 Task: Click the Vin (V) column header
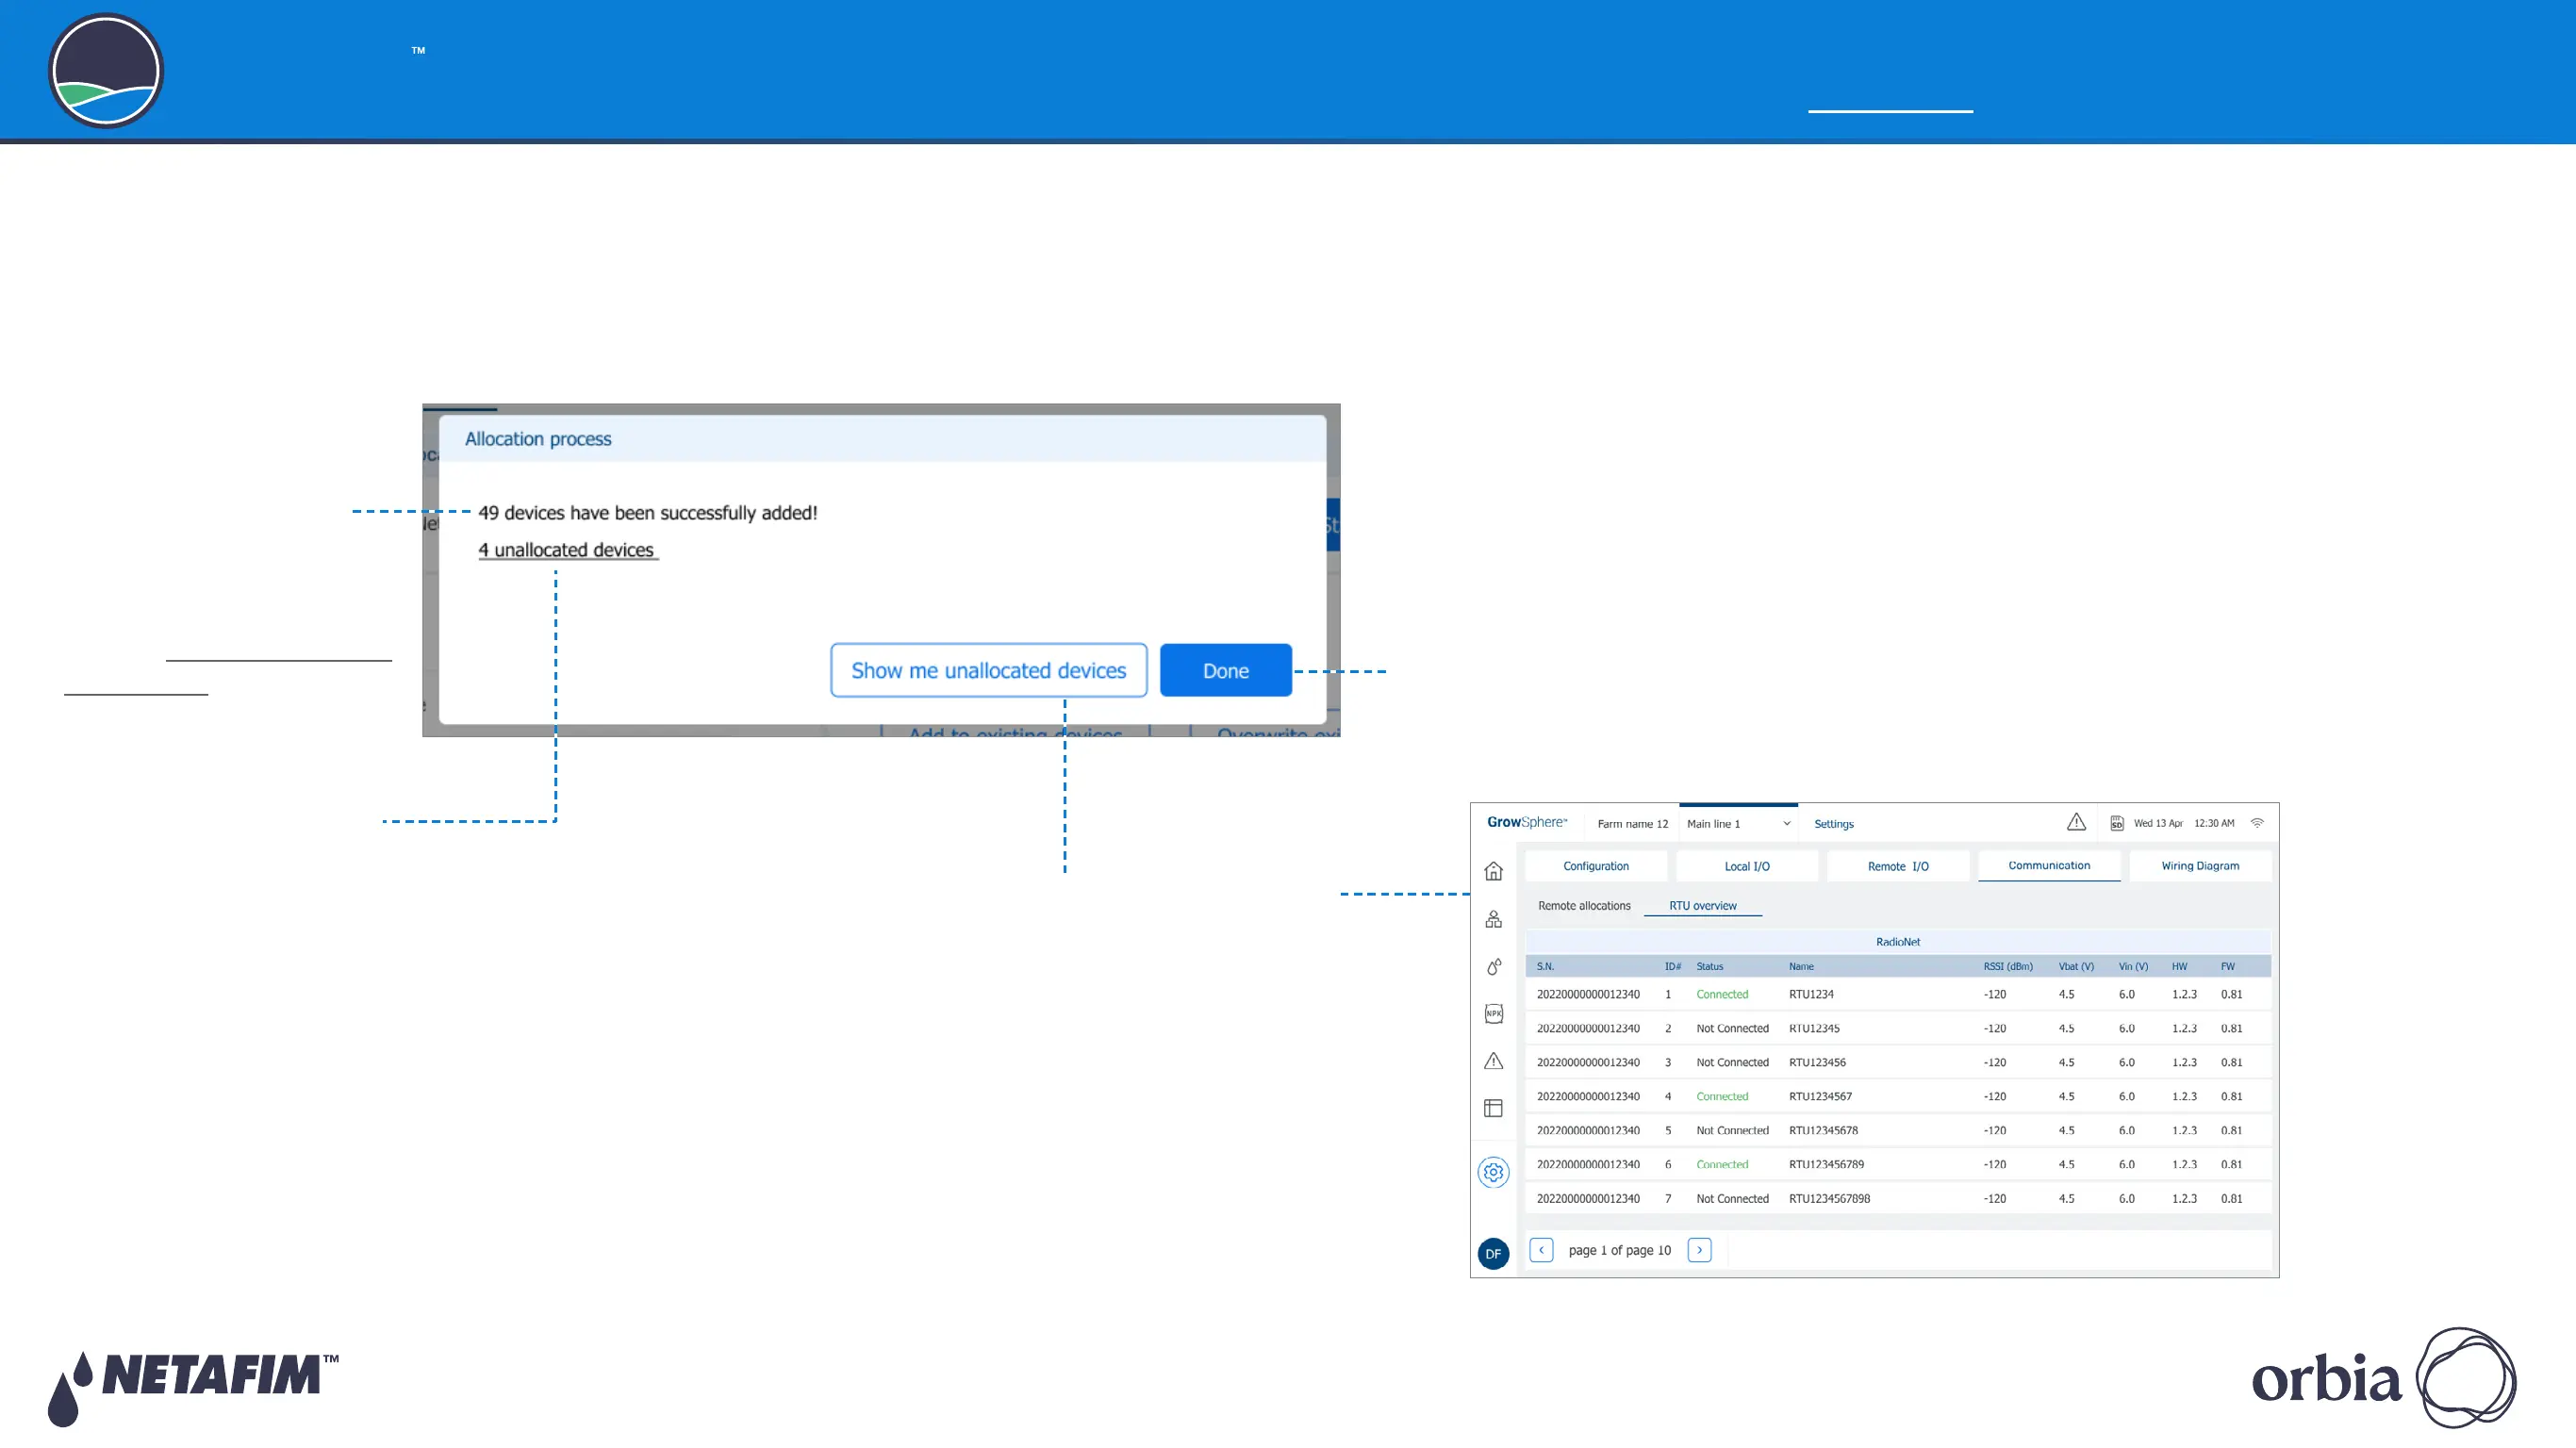click(2132, 966)
